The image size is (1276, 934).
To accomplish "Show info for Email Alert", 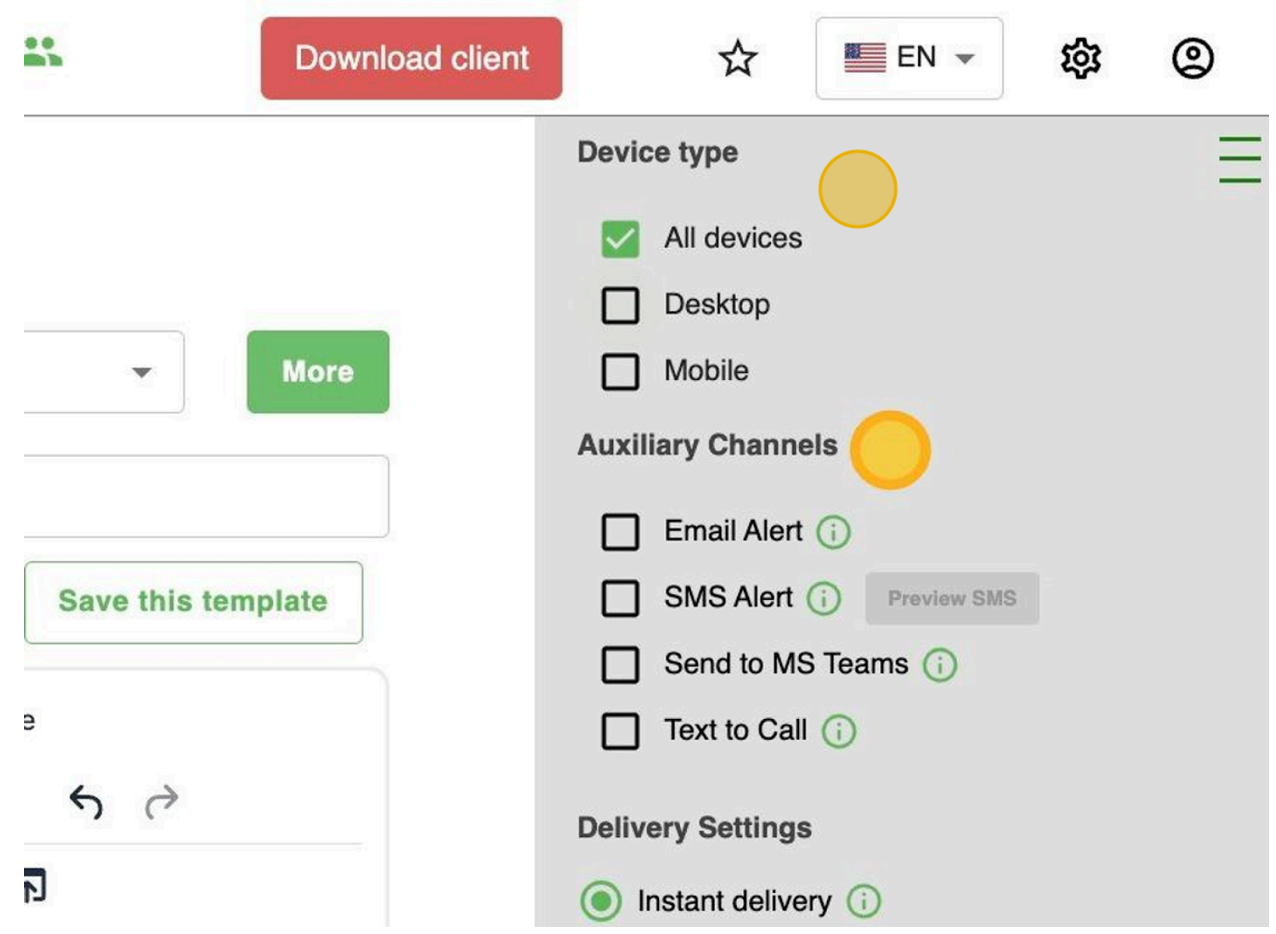I will [x=833, y=533].
